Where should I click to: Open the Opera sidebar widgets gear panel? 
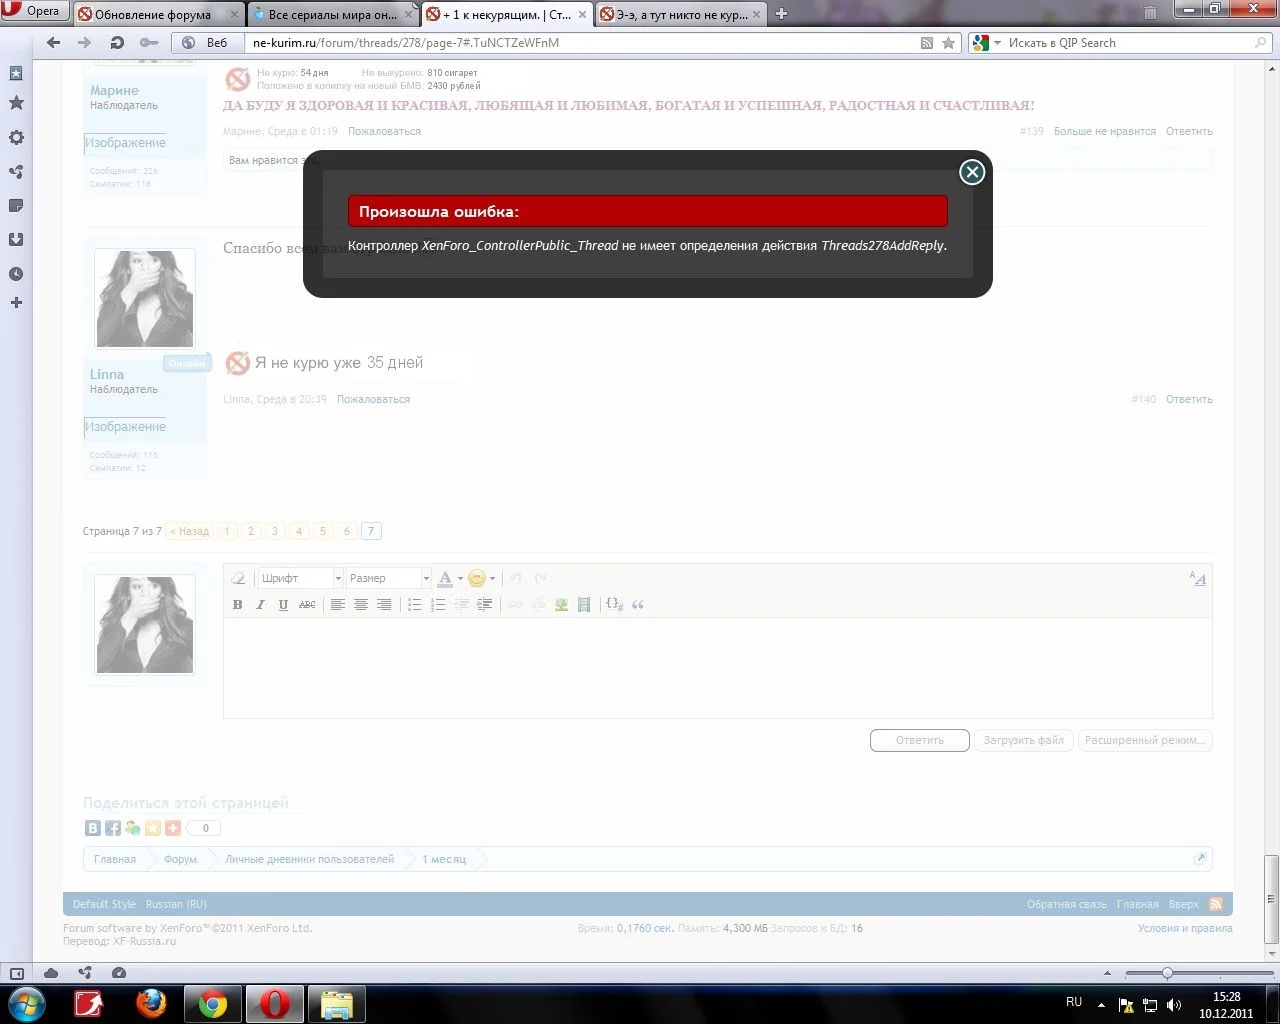click(16, 138)
